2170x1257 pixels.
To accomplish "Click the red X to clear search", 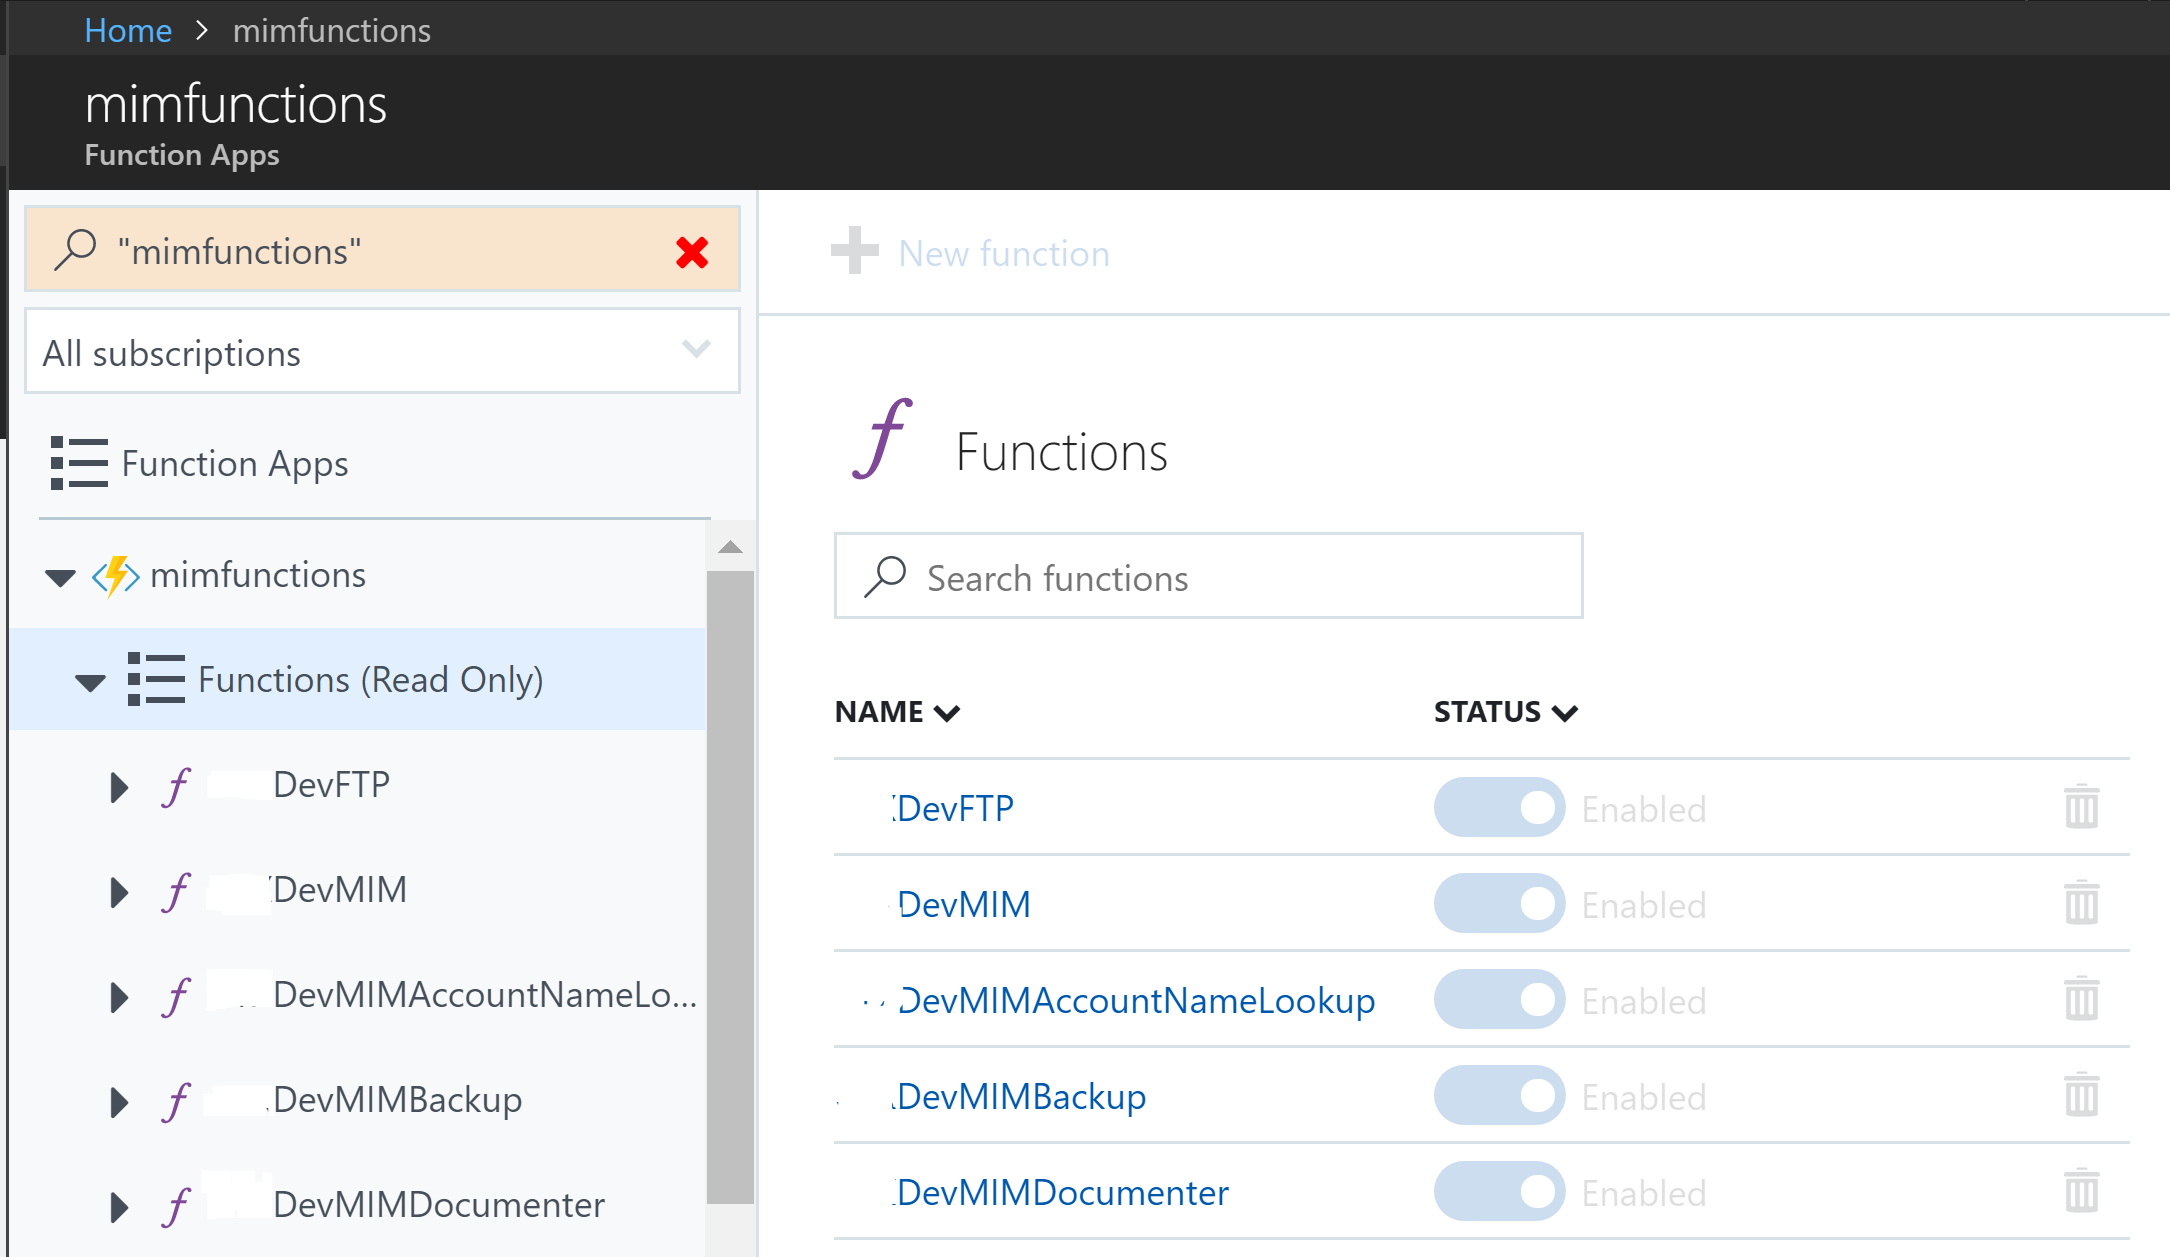I will (x=692, y=252).
